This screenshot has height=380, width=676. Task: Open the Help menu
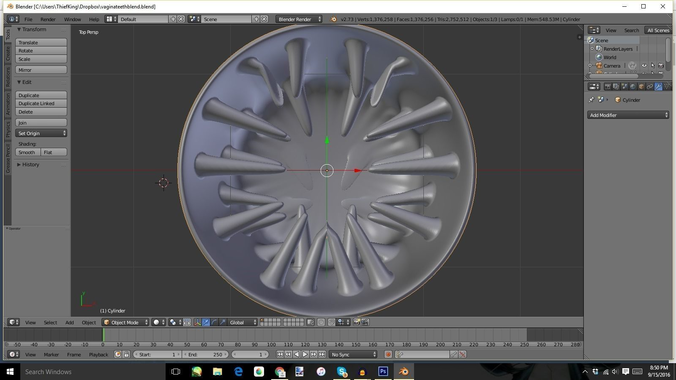(x=94, y=19)
